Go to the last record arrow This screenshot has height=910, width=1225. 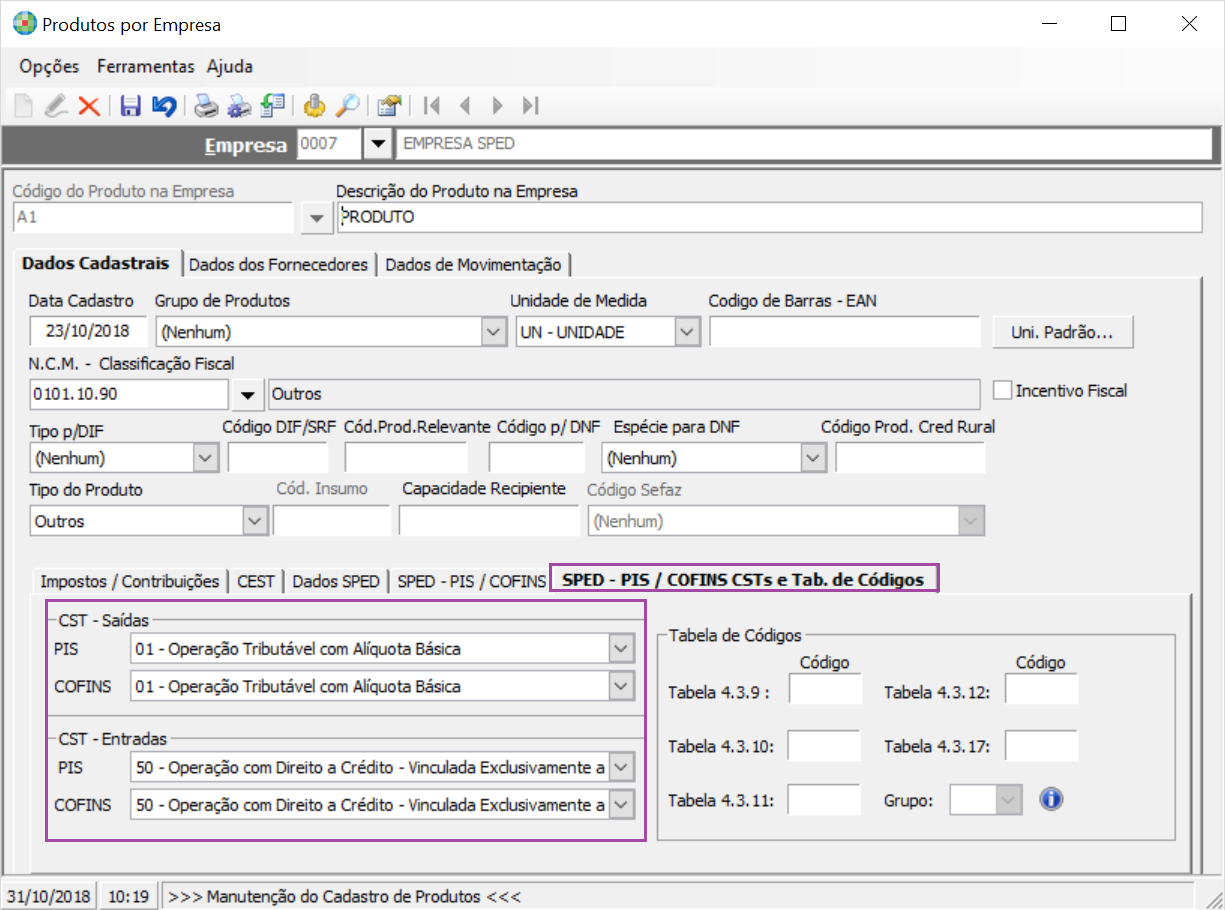tap(531, 106)
